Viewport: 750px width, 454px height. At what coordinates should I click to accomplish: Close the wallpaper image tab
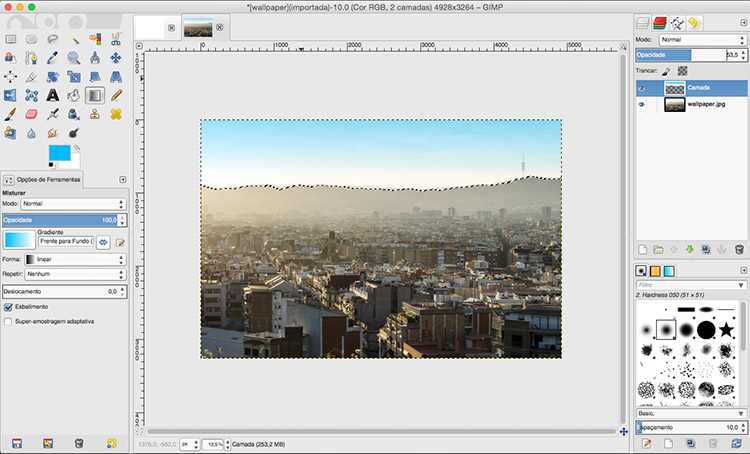[x=220, y=27]
